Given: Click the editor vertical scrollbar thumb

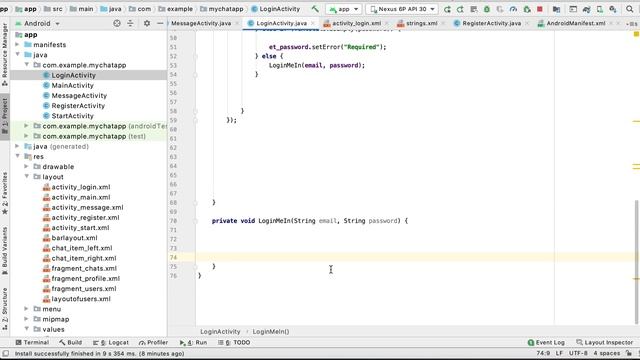Looking at the screenshot, I should pyautogui.click(x=636, y=261).
